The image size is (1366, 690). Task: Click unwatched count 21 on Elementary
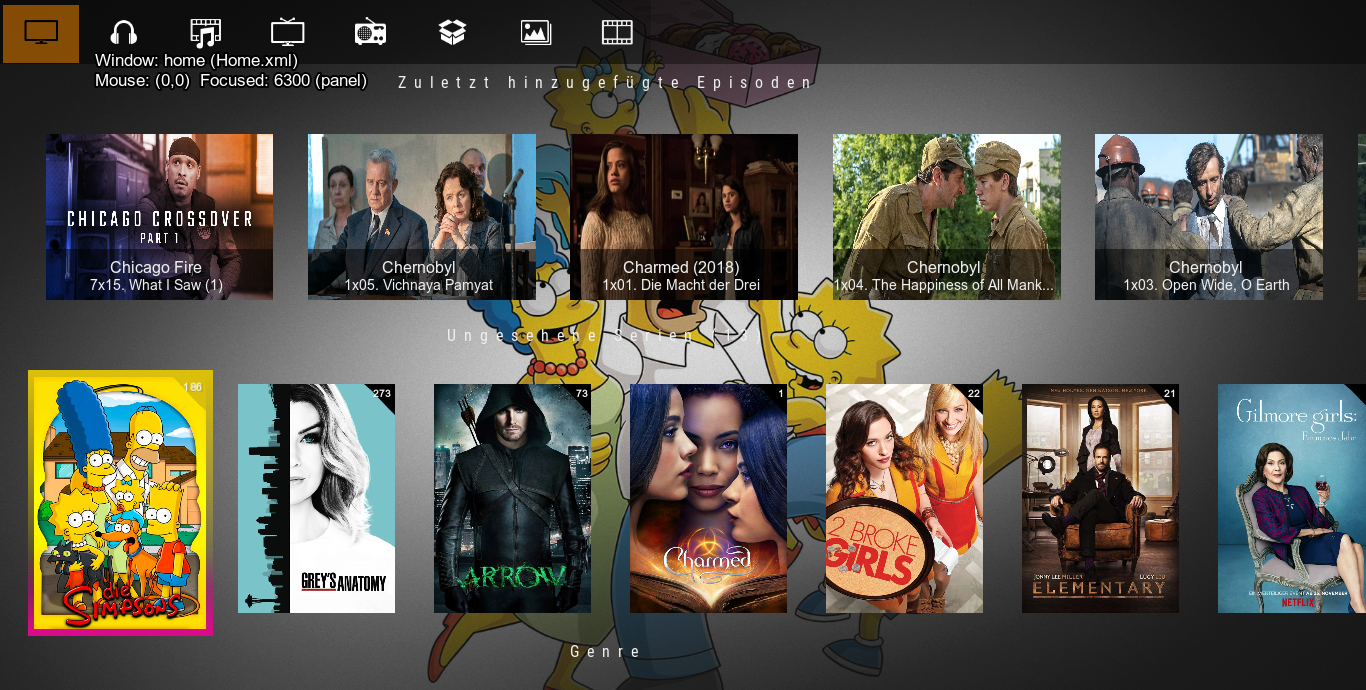(1170, 393)
